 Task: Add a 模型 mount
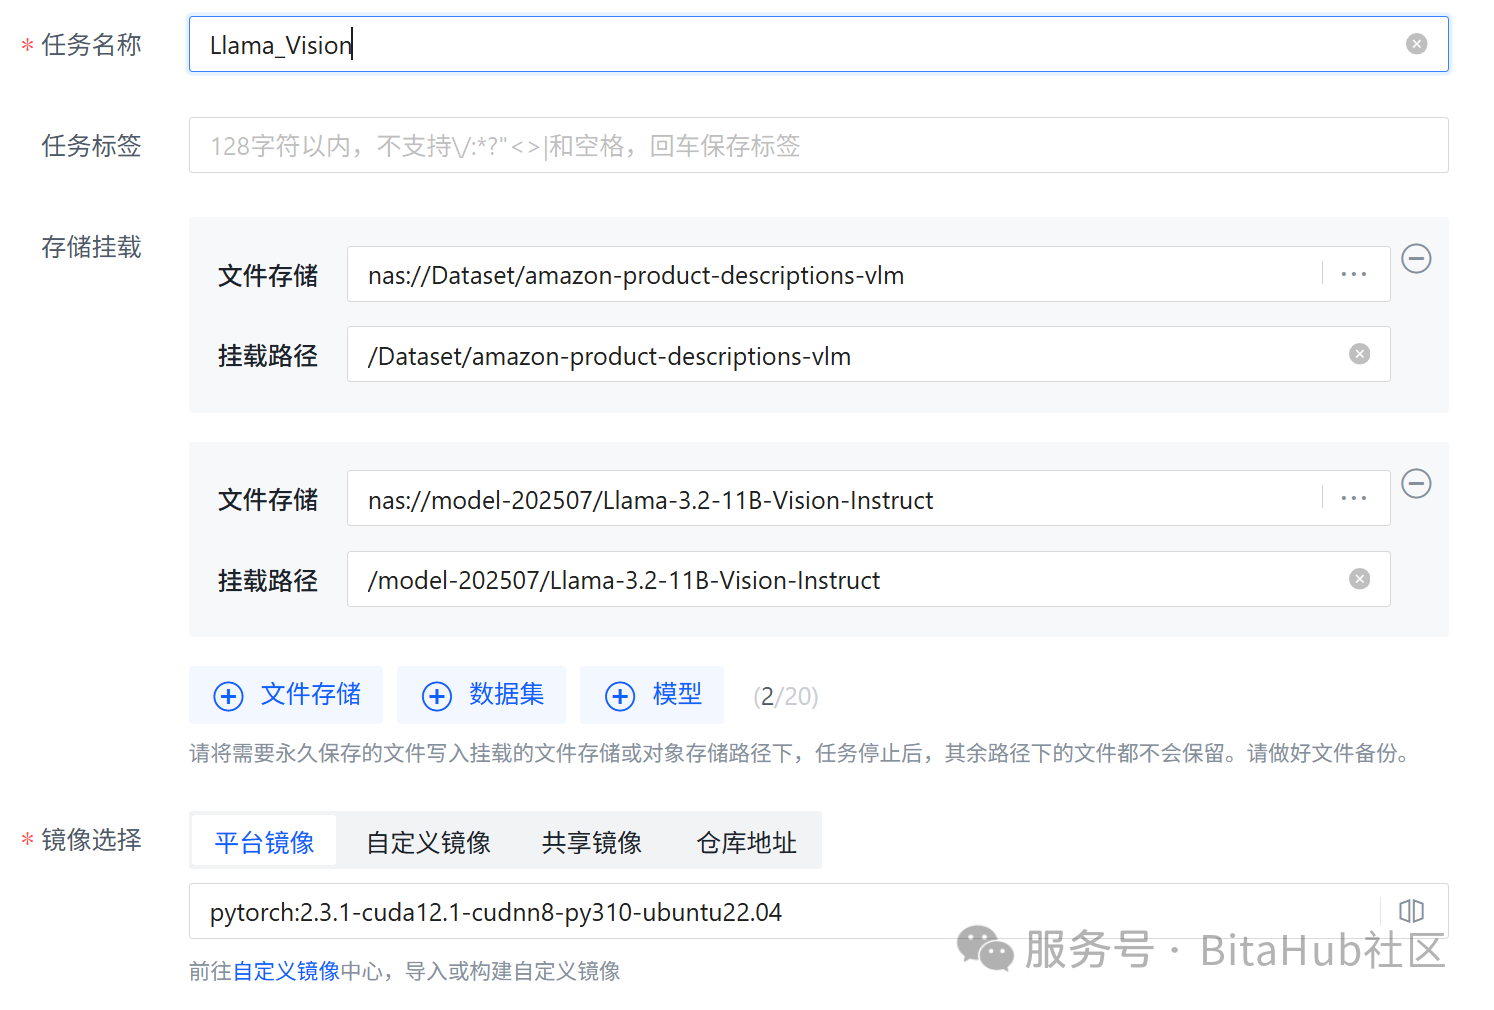[652, 695]
